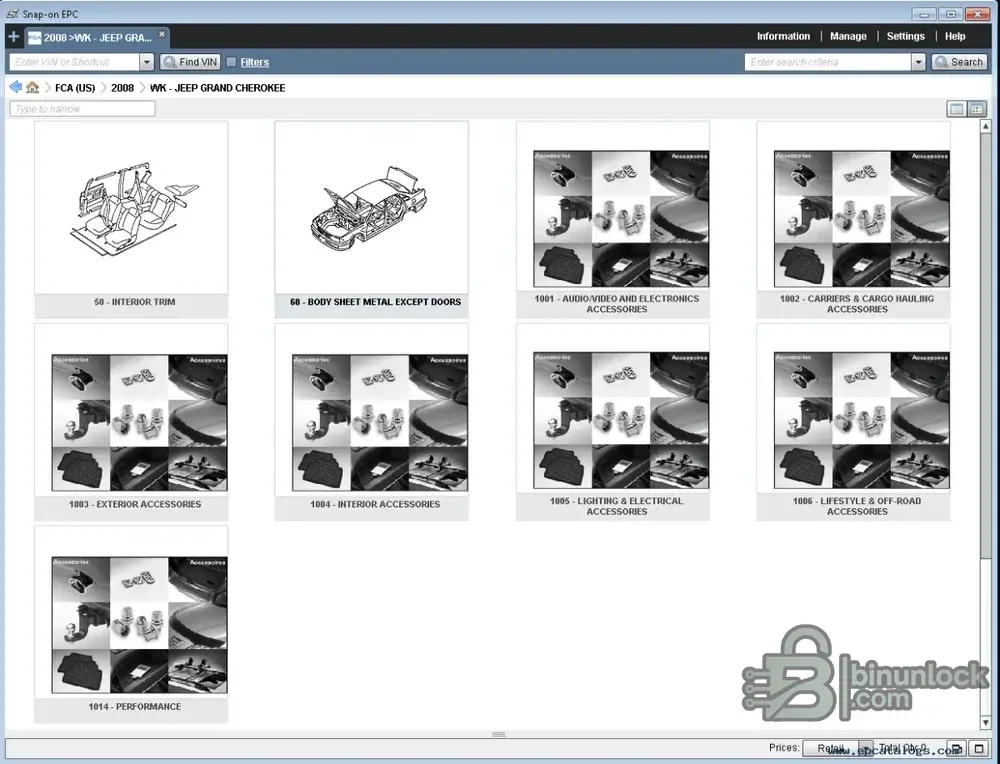Image resolution: width=1000 pixels, height=764 pixels.
Task: Focus the Type to narrow field
Action: tap(82, 109)
